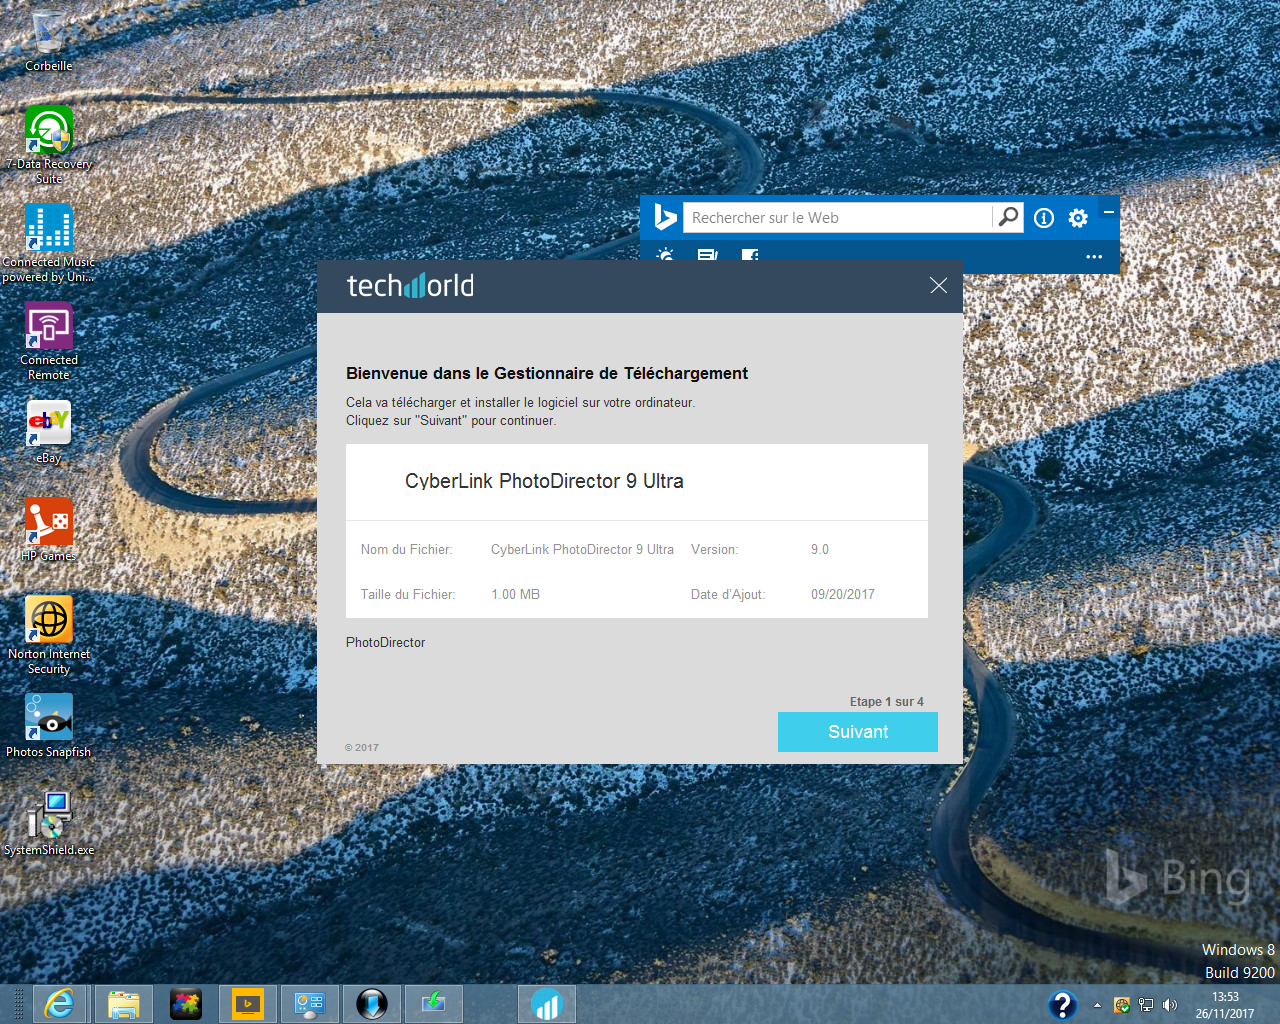Click the CyberLink PhotoDirector 9 Ultra title

pyautogui.click(x=544, y=481)
